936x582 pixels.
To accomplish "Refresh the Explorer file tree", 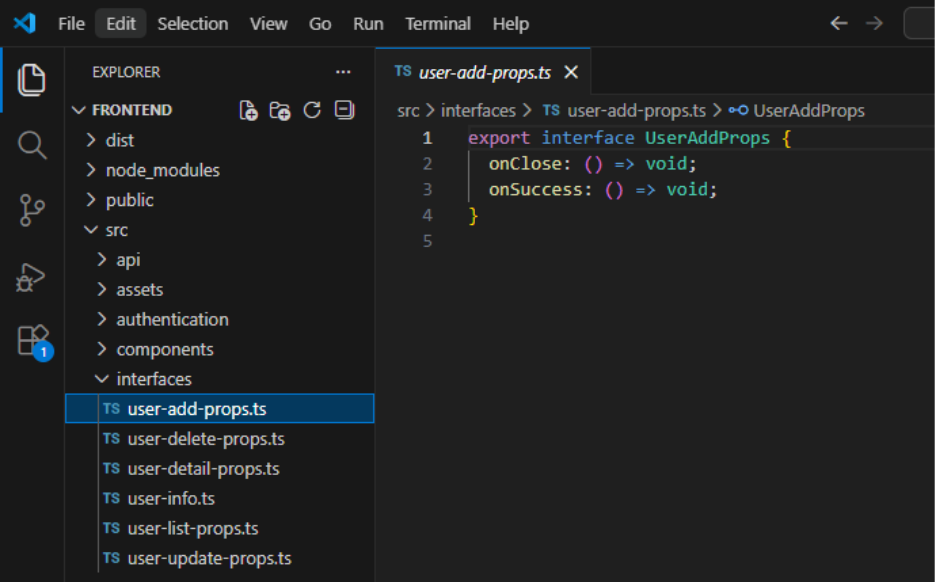I will pyautogui.click(x=312, y=110).
